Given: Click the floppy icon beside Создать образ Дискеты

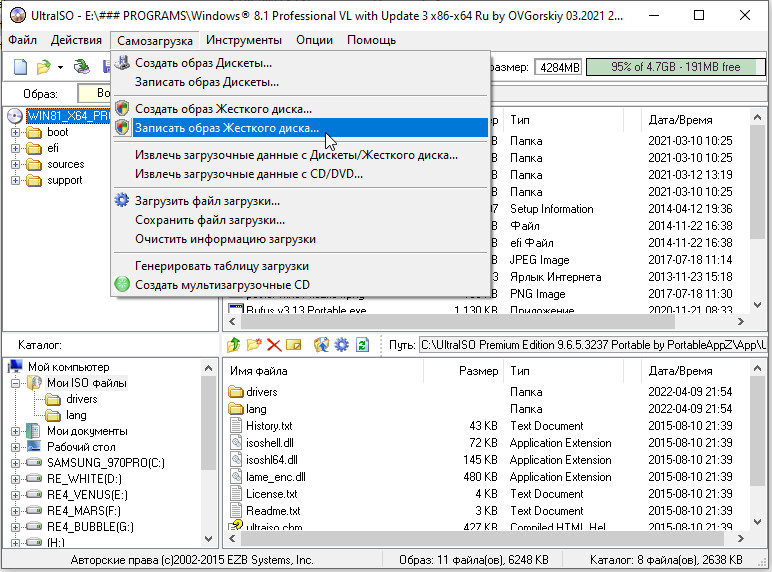Looking at the screenshot, I should pyautogui.click(x=122, y=63).
